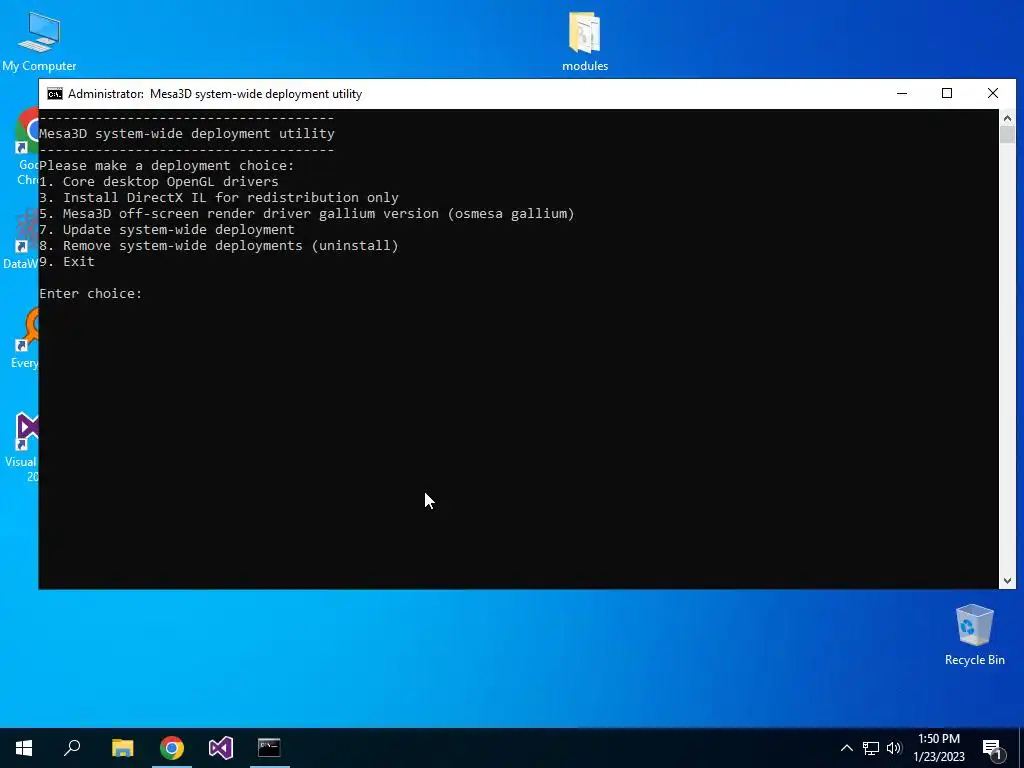
Task: Open the network status tray icon
Action: 871,748
